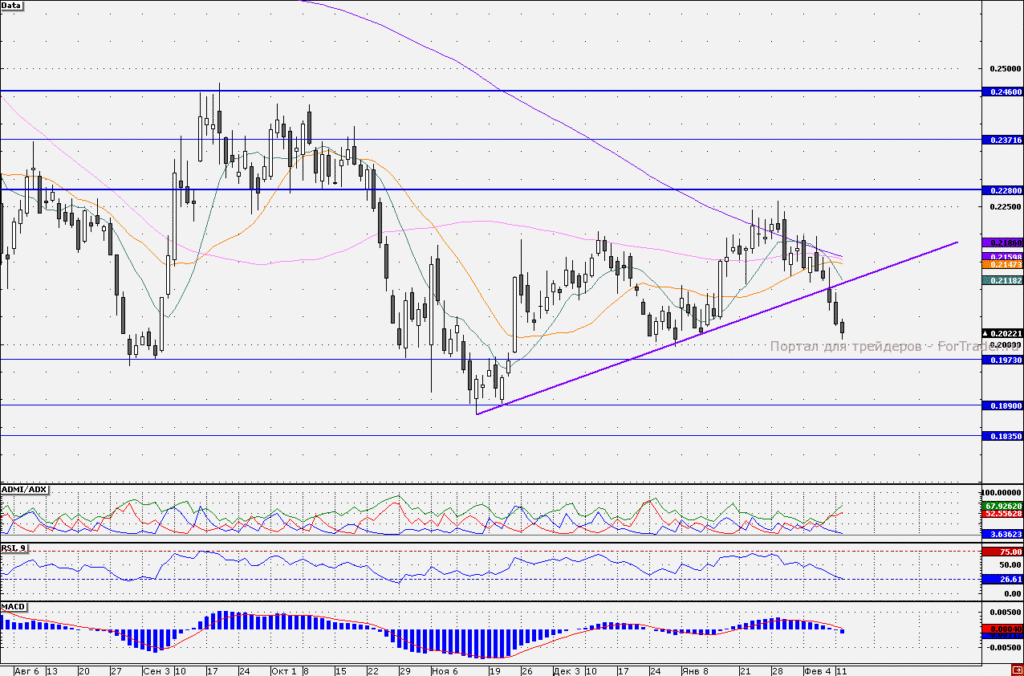Click the 0.18900 support level tag
Screen dimensions: 1024x676
pos(1002,406)
